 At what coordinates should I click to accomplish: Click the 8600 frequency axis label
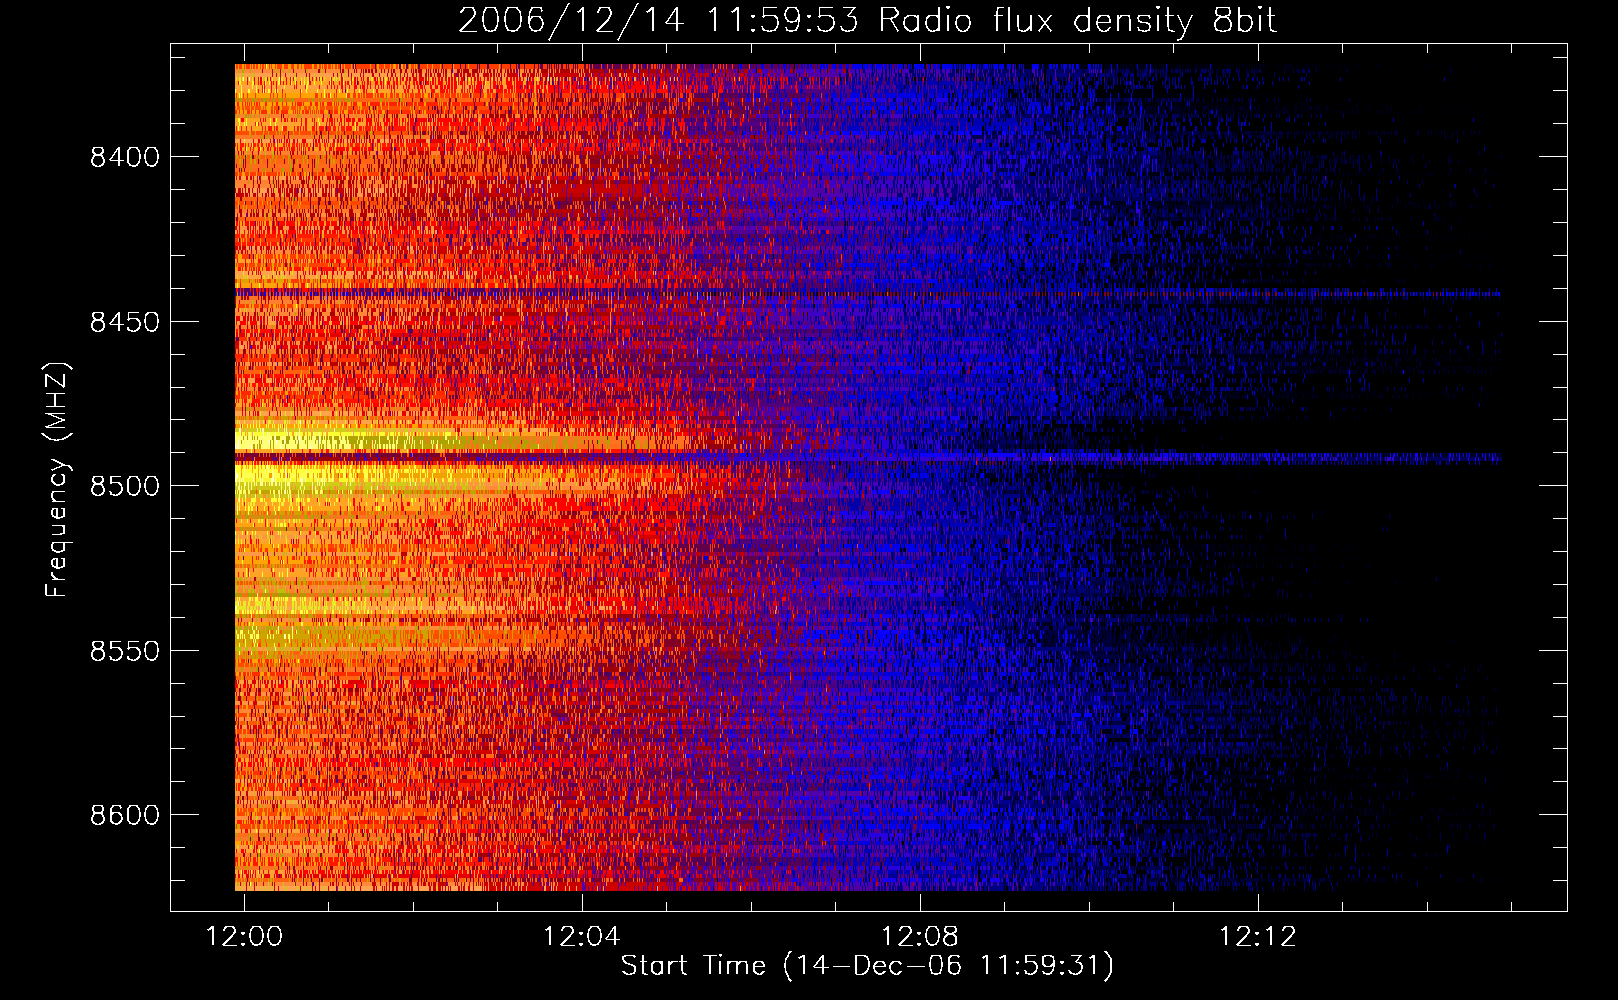pos(124,816)
